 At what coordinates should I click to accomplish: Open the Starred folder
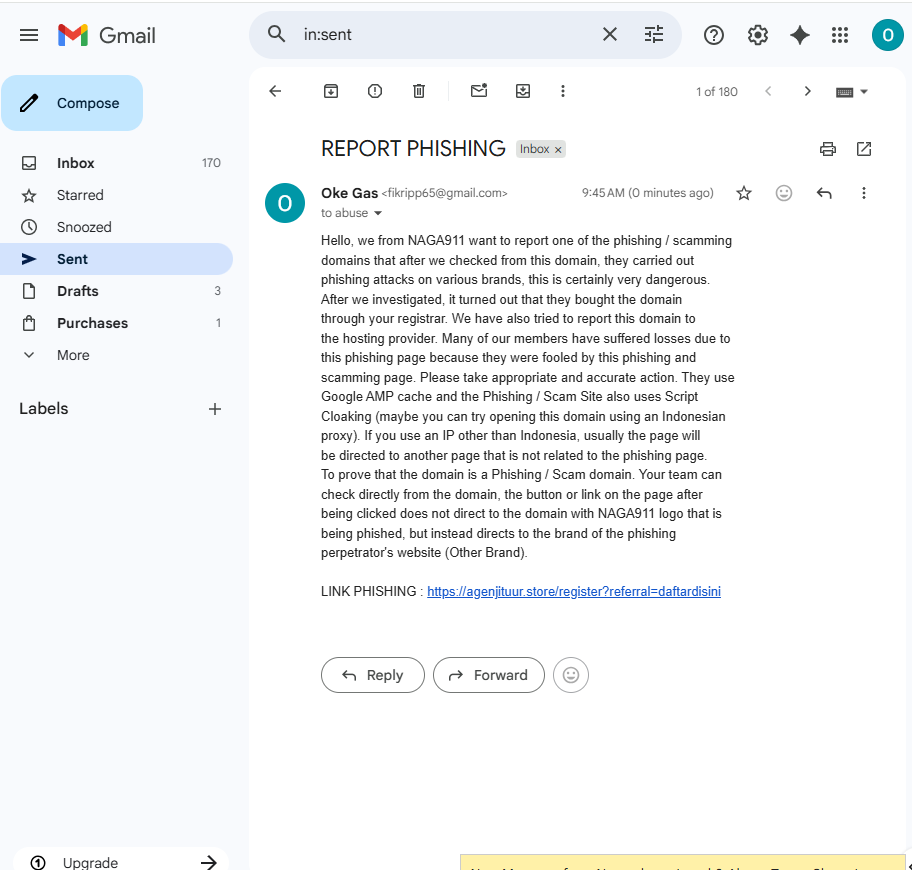point(116,195)
